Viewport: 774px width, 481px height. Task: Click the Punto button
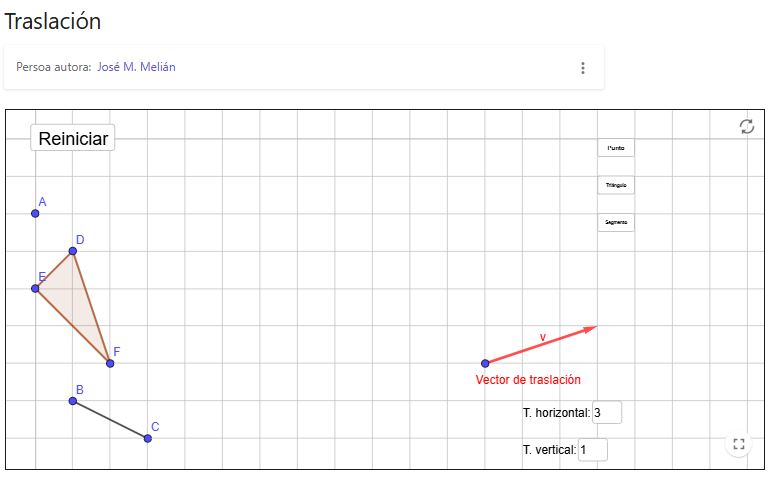tap(616, 148)
